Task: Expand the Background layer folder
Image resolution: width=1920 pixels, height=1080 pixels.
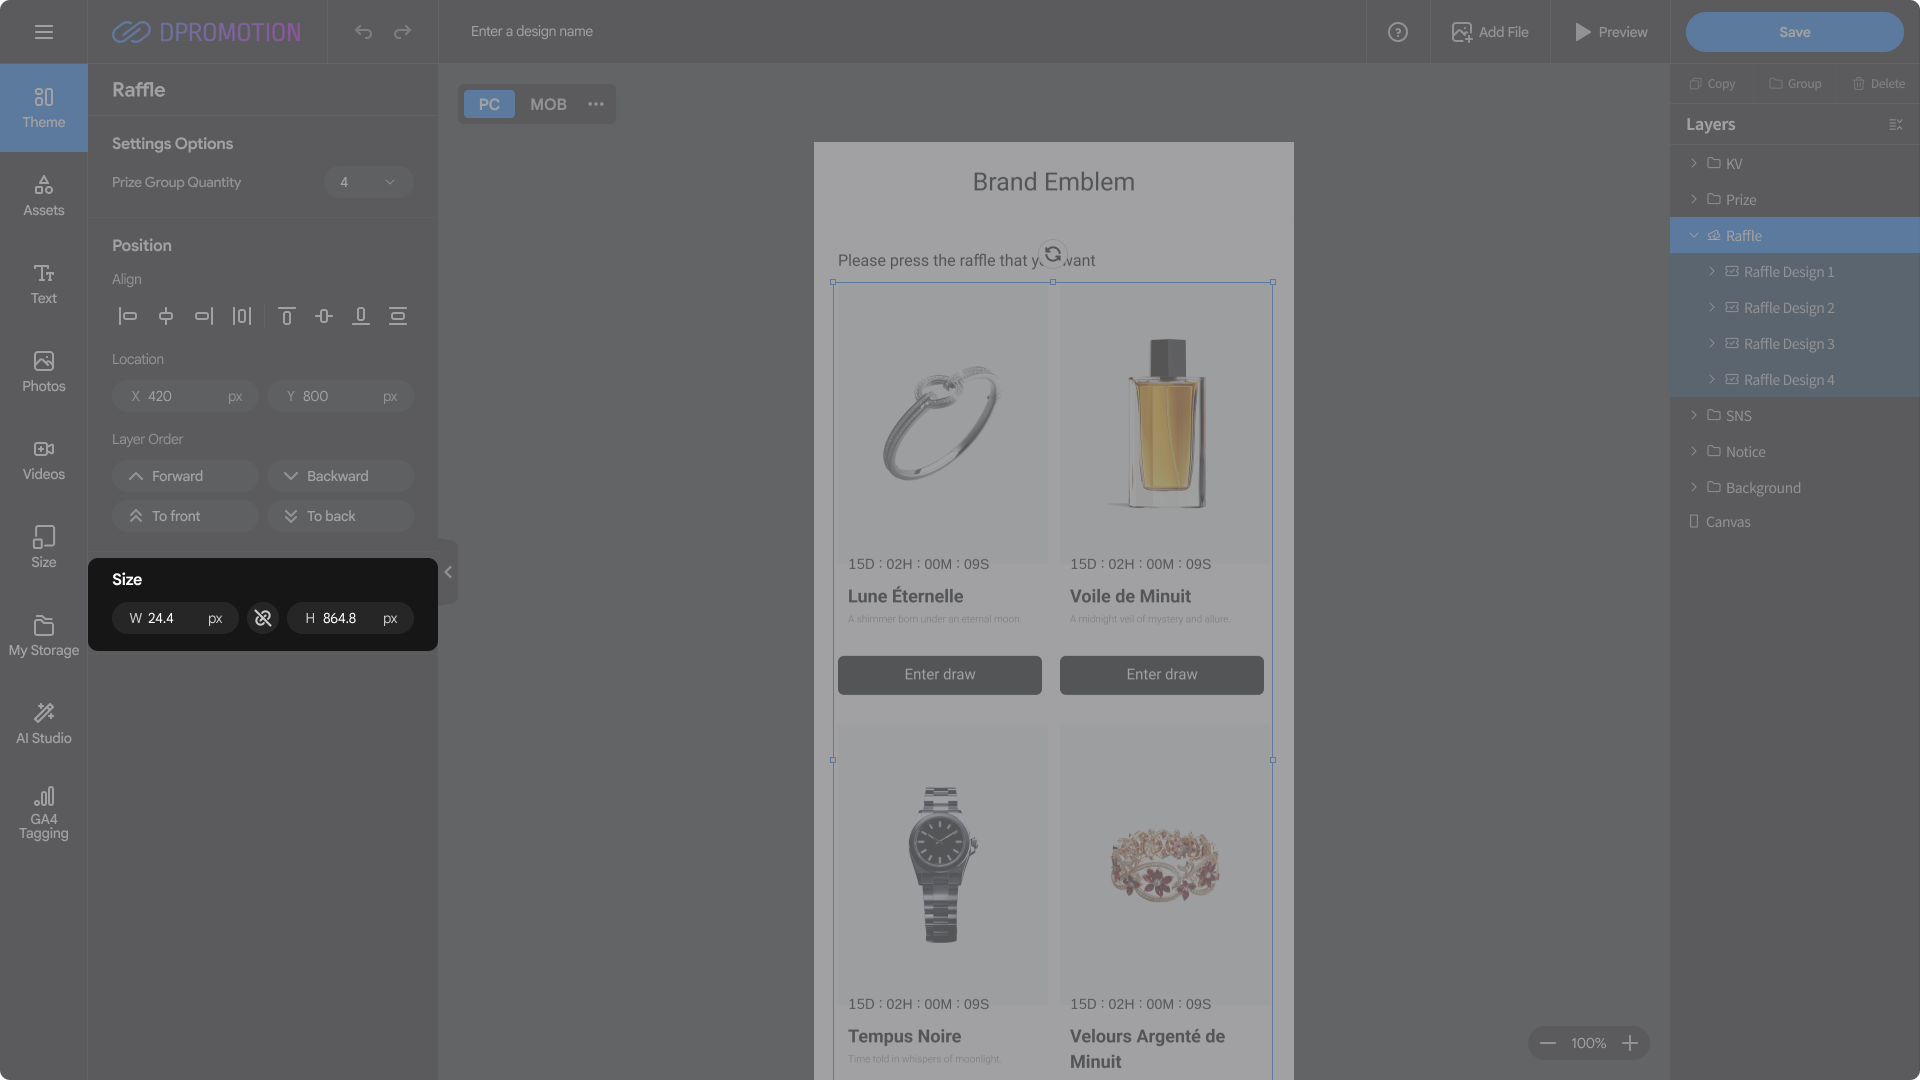Action: [1694, 487]
